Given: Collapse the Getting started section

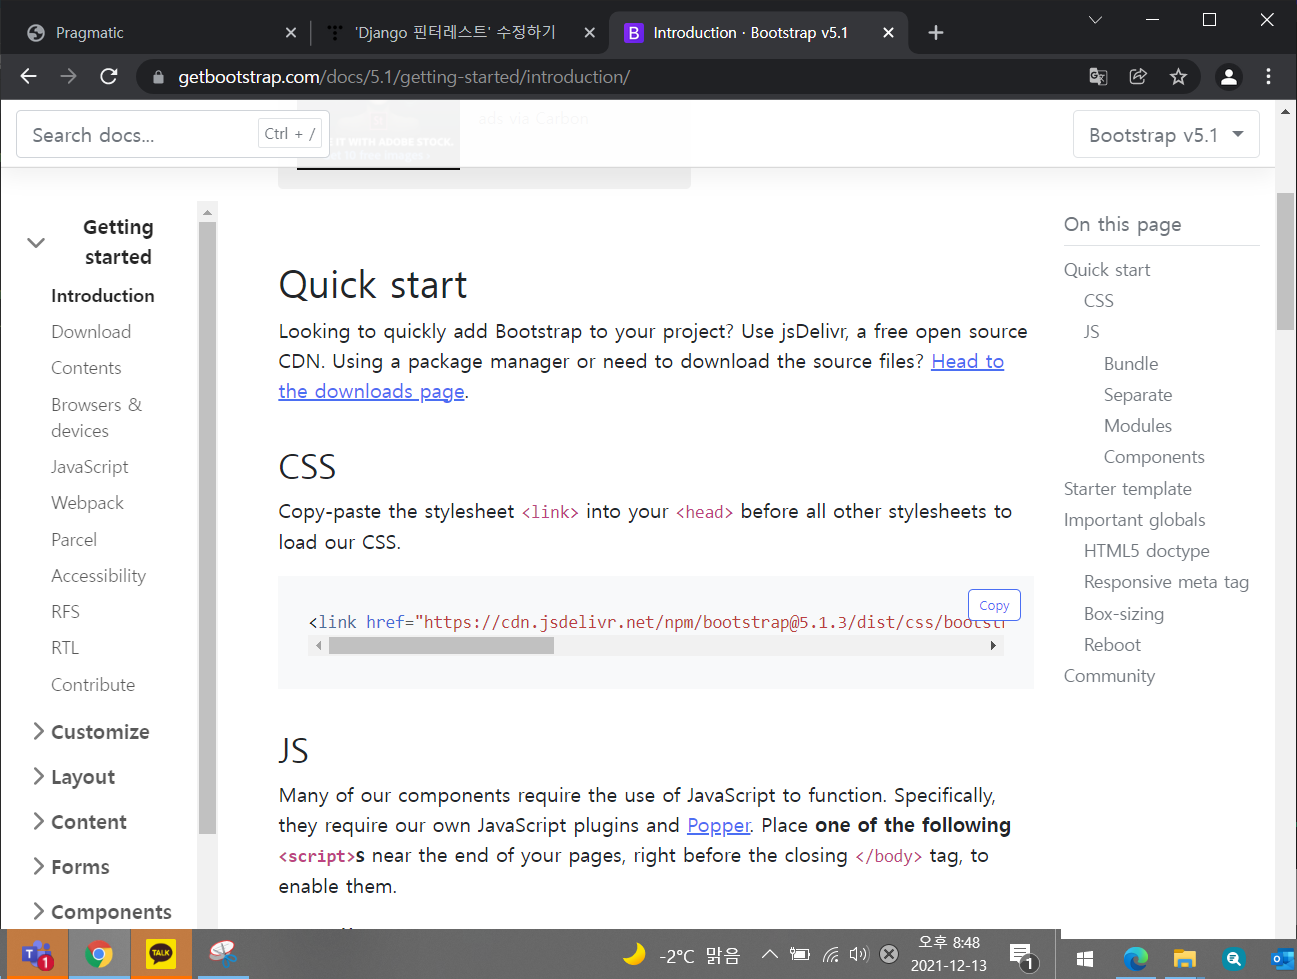Looking at the screenshot, I should 36,242.
